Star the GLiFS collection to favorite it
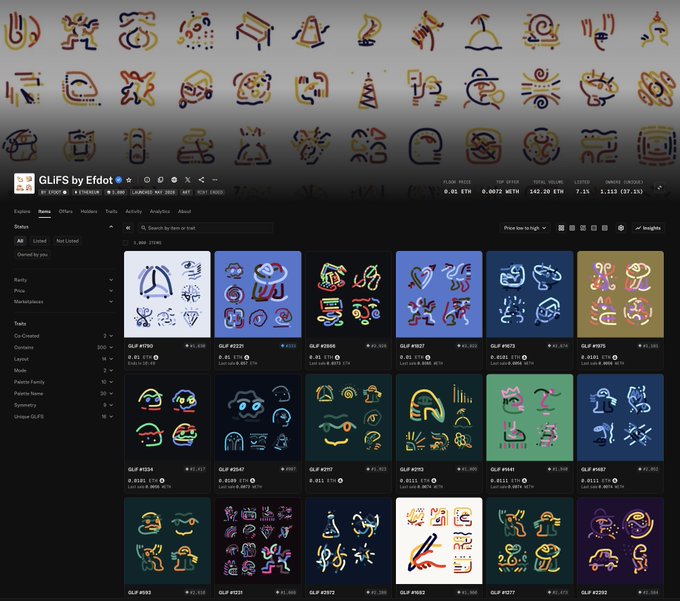This screenshot has width=680, height=601. coord(129,180)
